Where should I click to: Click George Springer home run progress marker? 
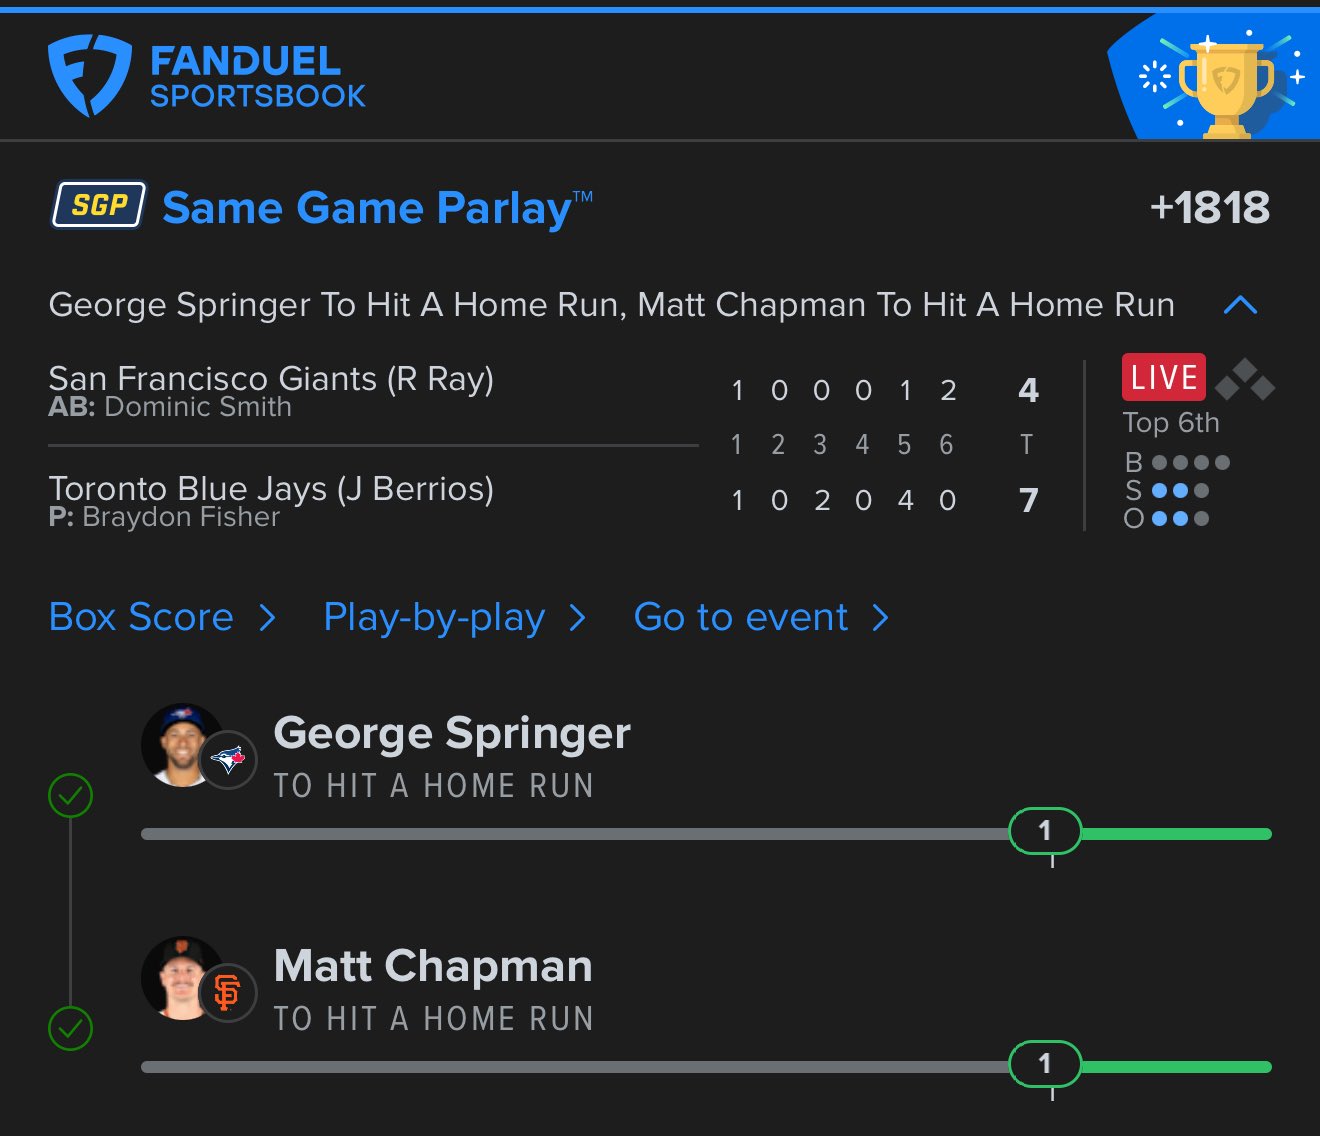(1045, 831)
